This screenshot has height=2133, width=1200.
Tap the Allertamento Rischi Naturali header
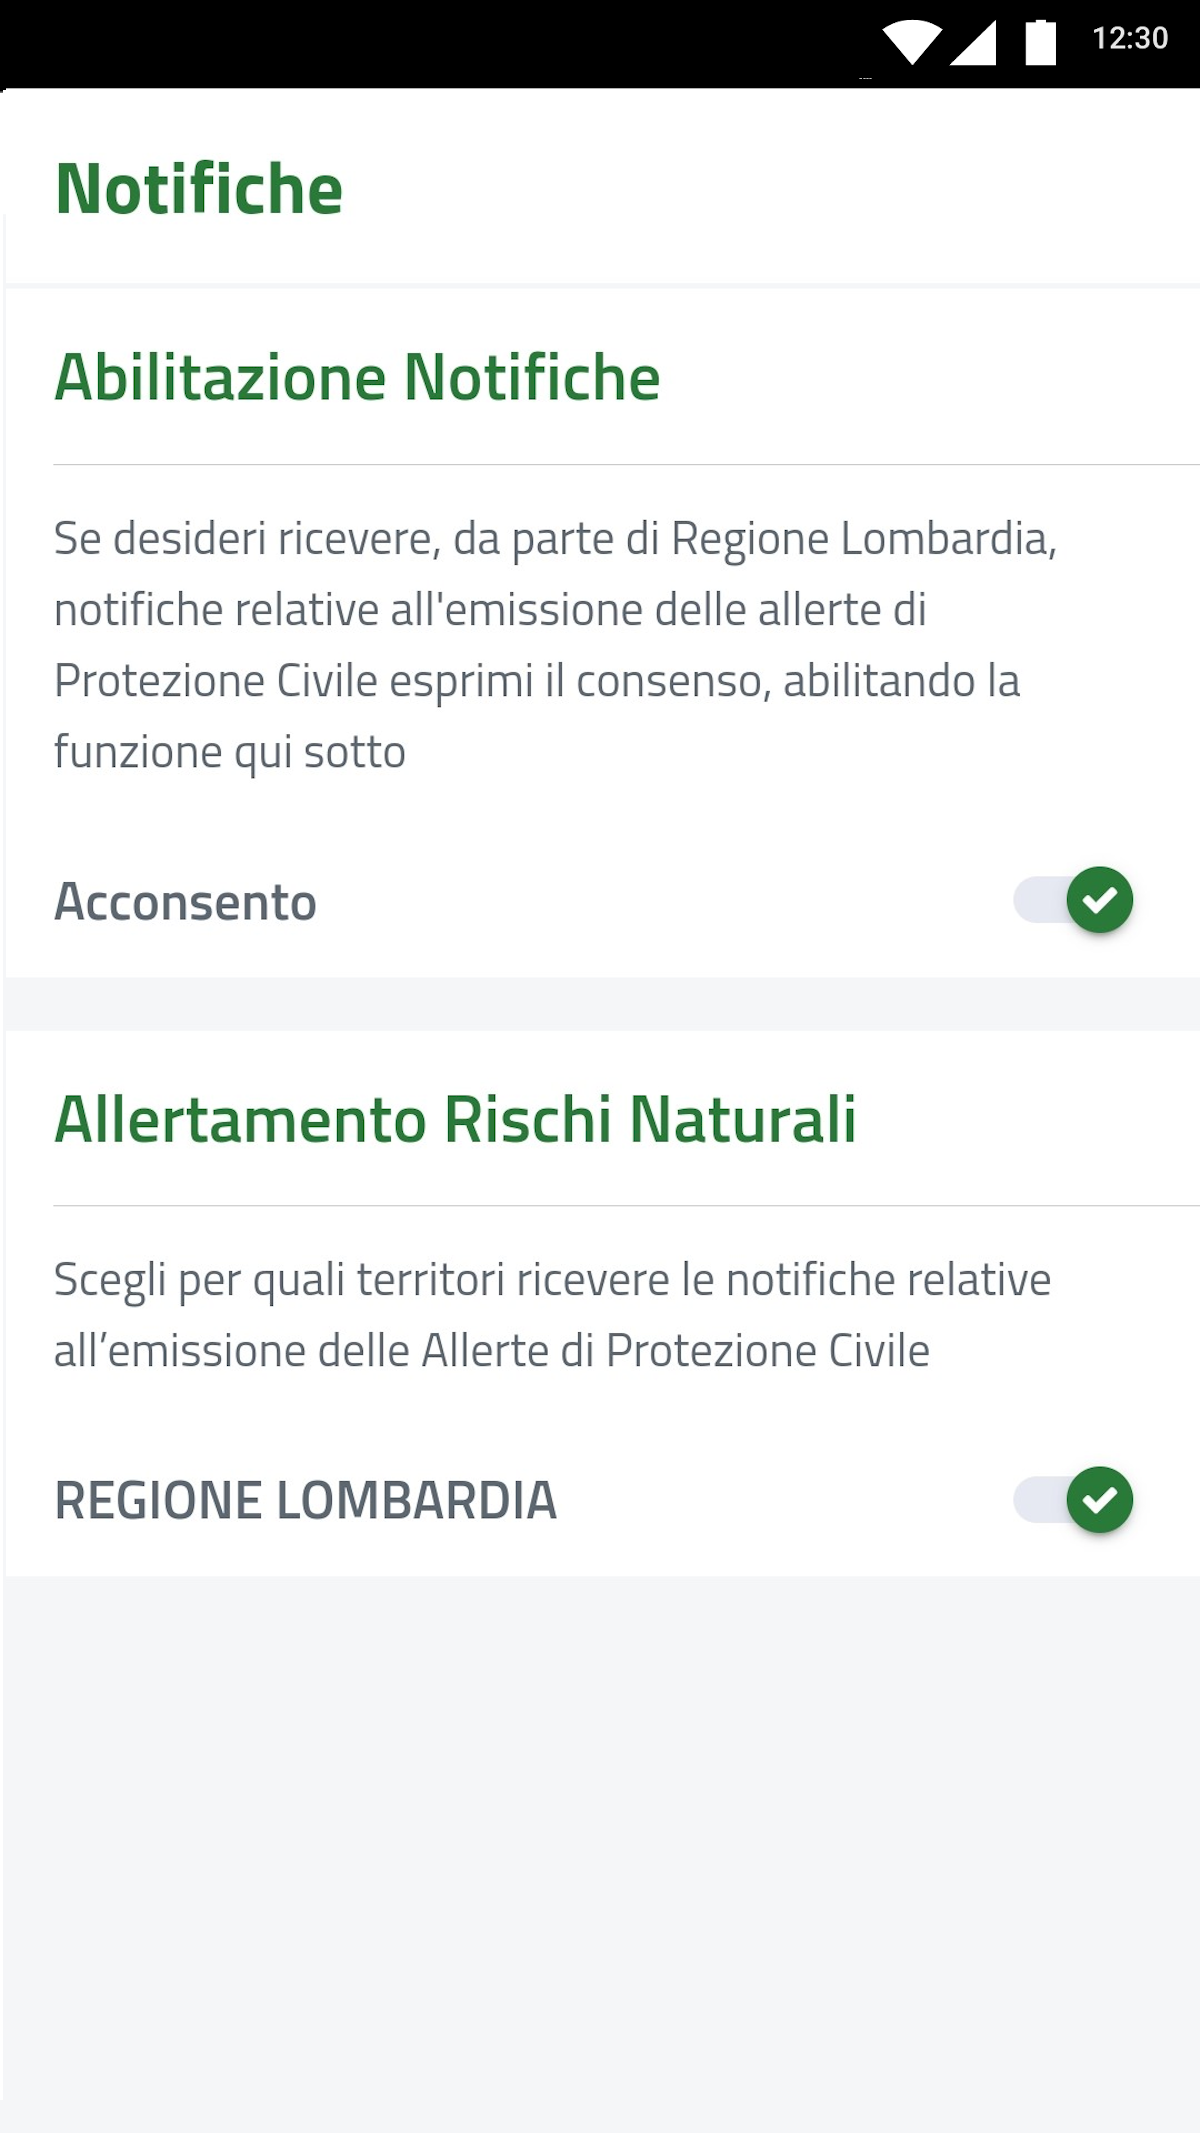[455, 1118]
